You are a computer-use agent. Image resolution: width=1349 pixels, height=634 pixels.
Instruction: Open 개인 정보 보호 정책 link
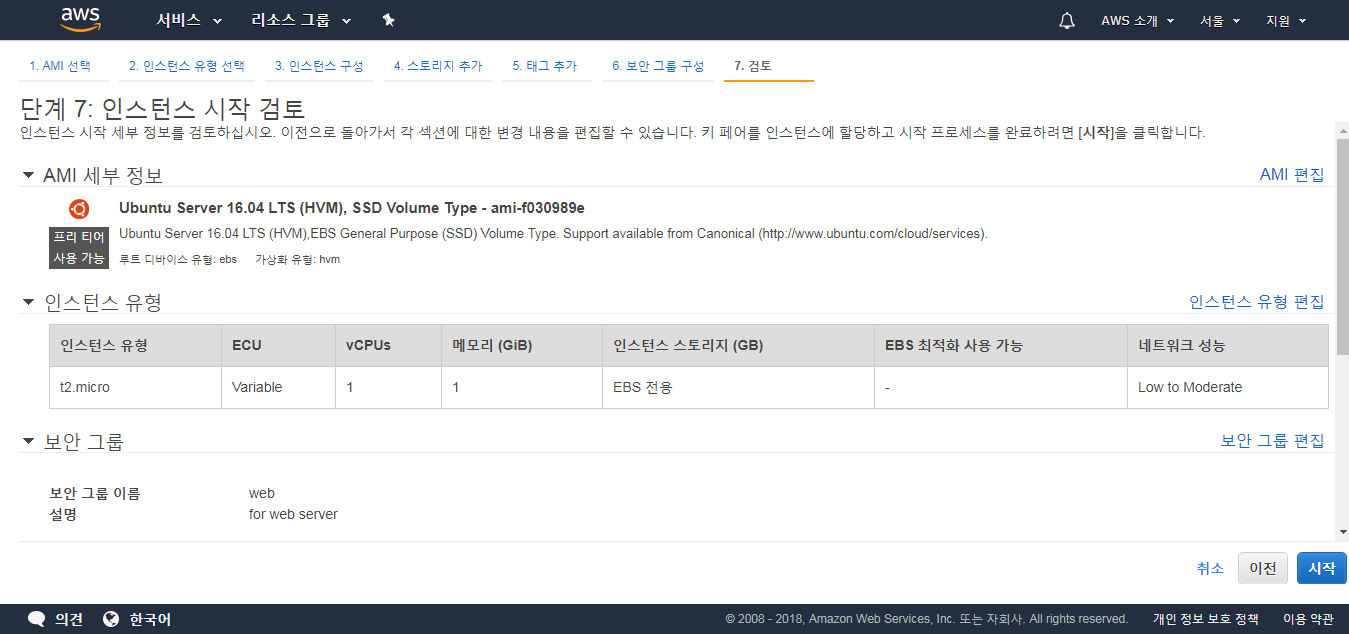click(x=1205, y=619)
